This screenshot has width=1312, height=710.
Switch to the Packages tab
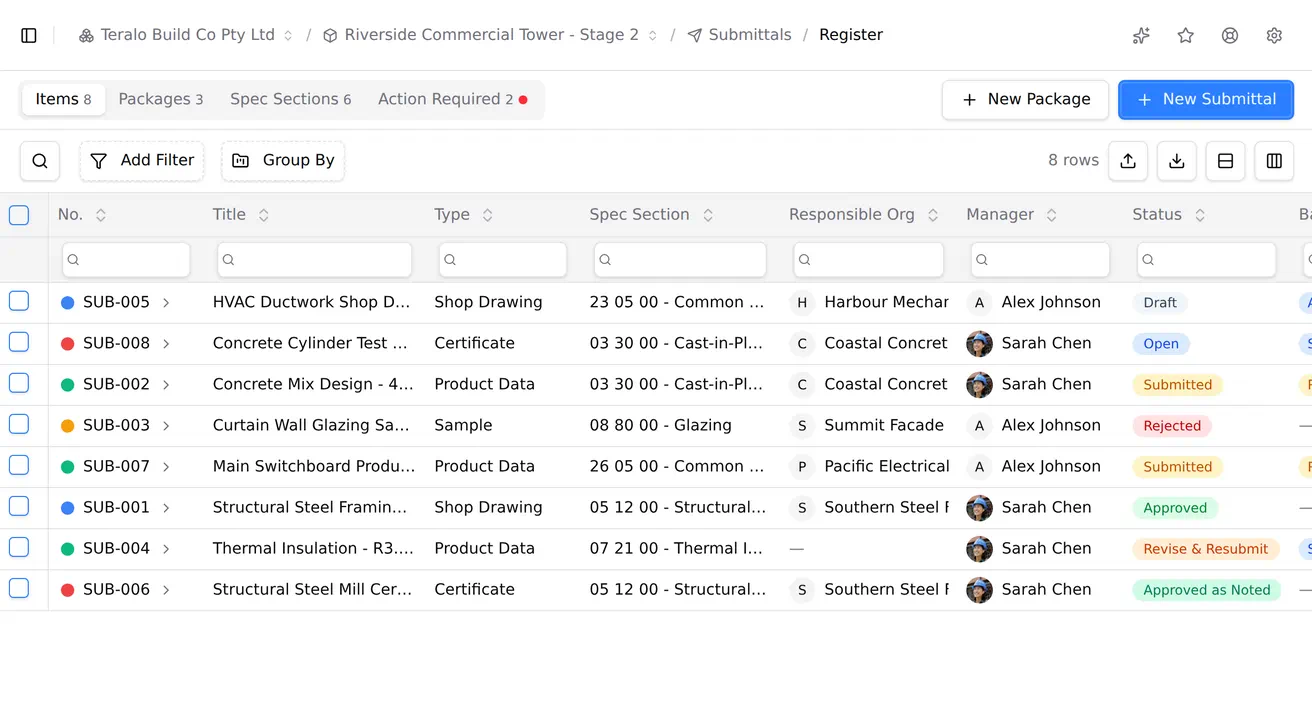pos(161,100)
